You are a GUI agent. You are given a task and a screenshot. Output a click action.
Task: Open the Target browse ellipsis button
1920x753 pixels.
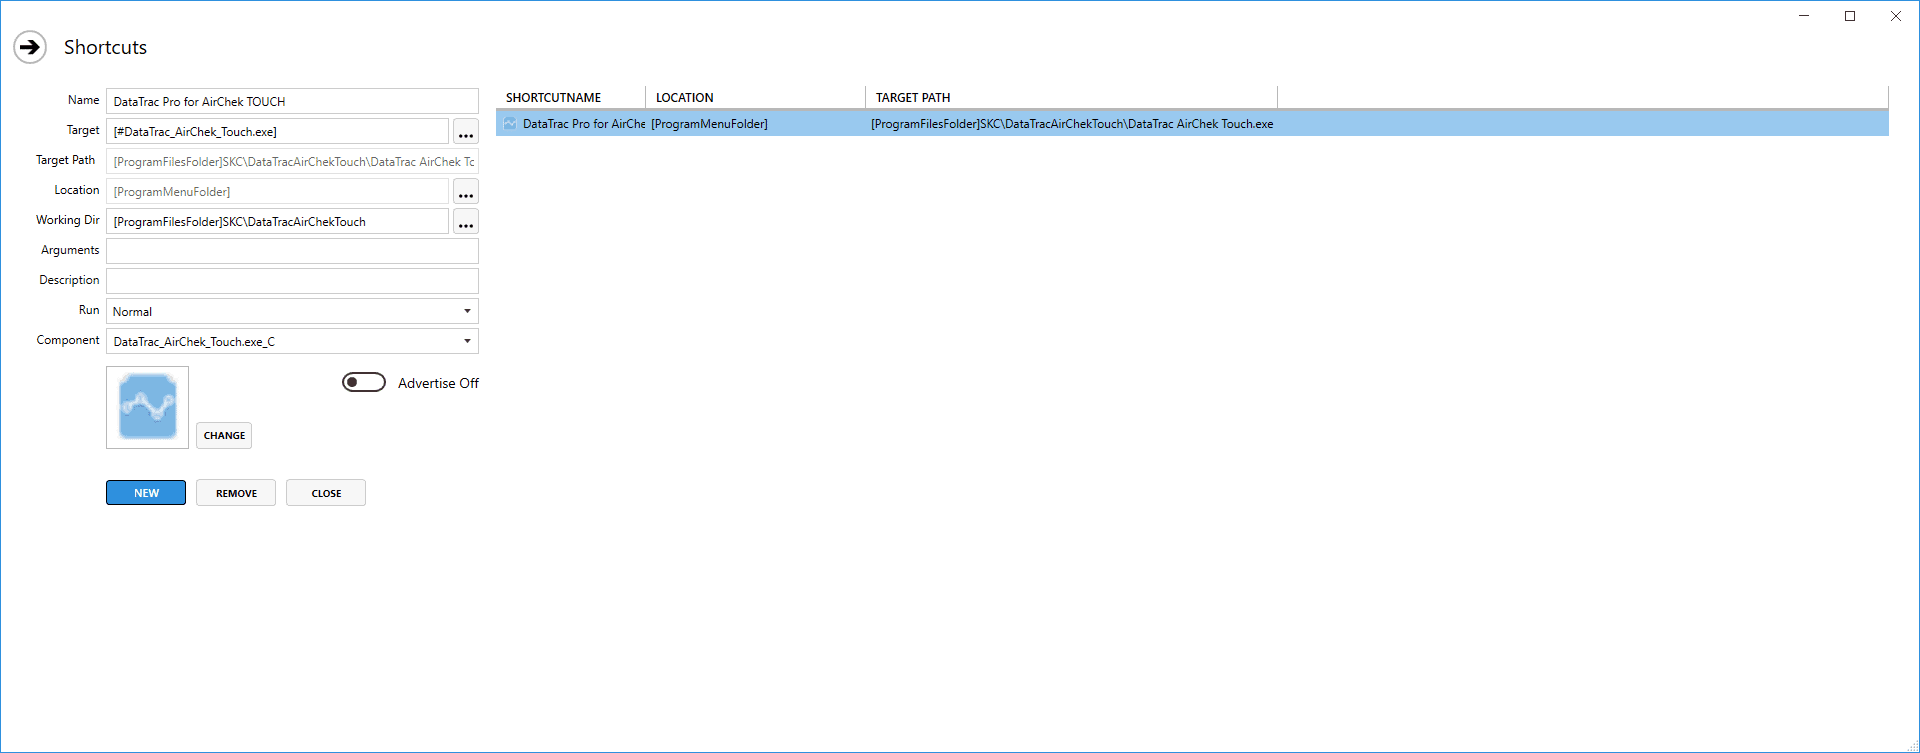click(x=465, y=132)
